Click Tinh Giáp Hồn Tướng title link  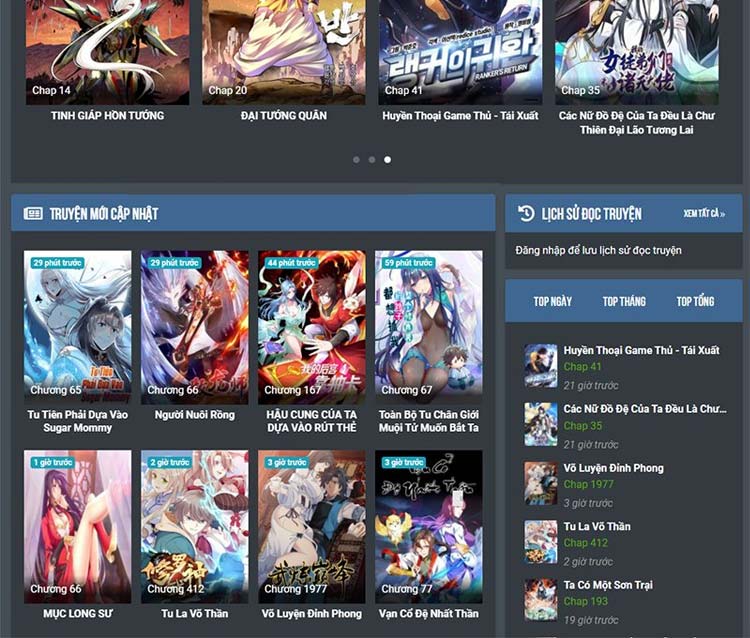107,116
